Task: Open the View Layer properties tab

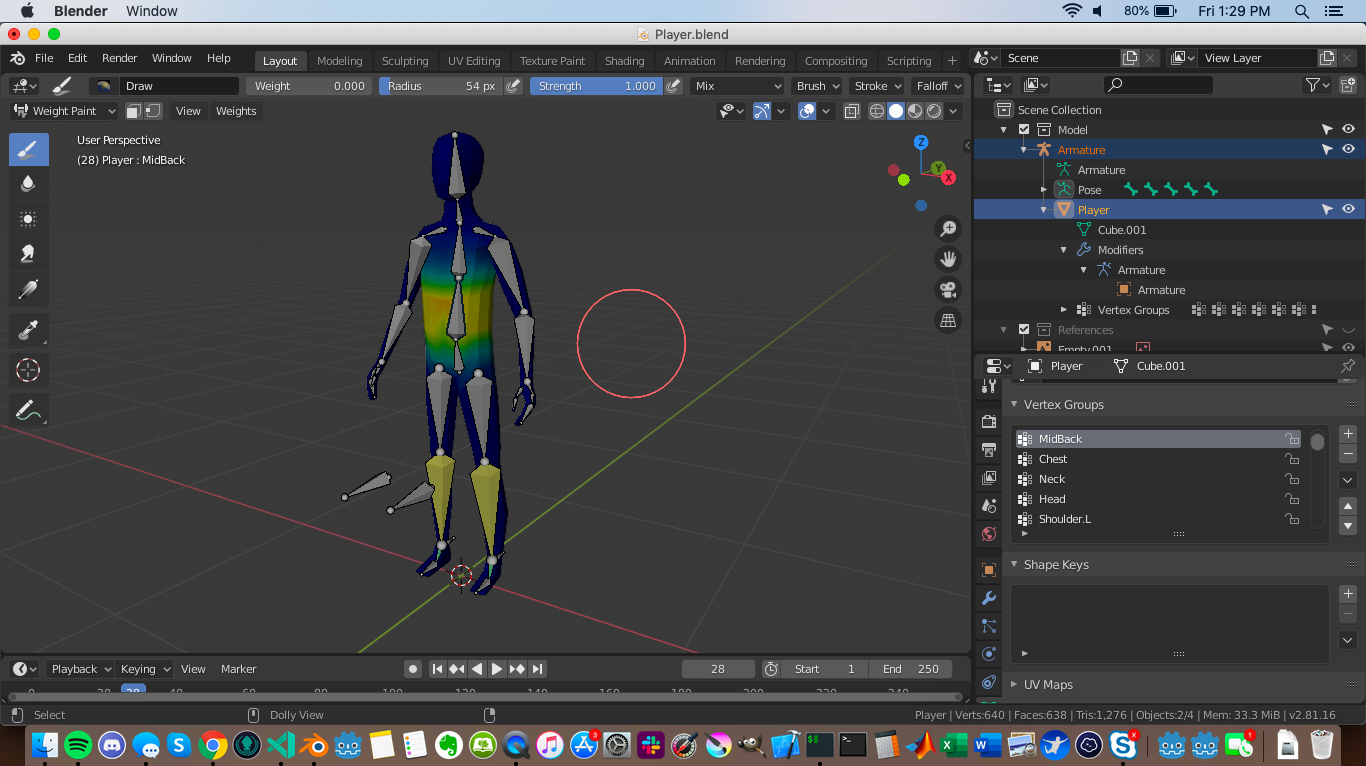Action: click(989, 477)
